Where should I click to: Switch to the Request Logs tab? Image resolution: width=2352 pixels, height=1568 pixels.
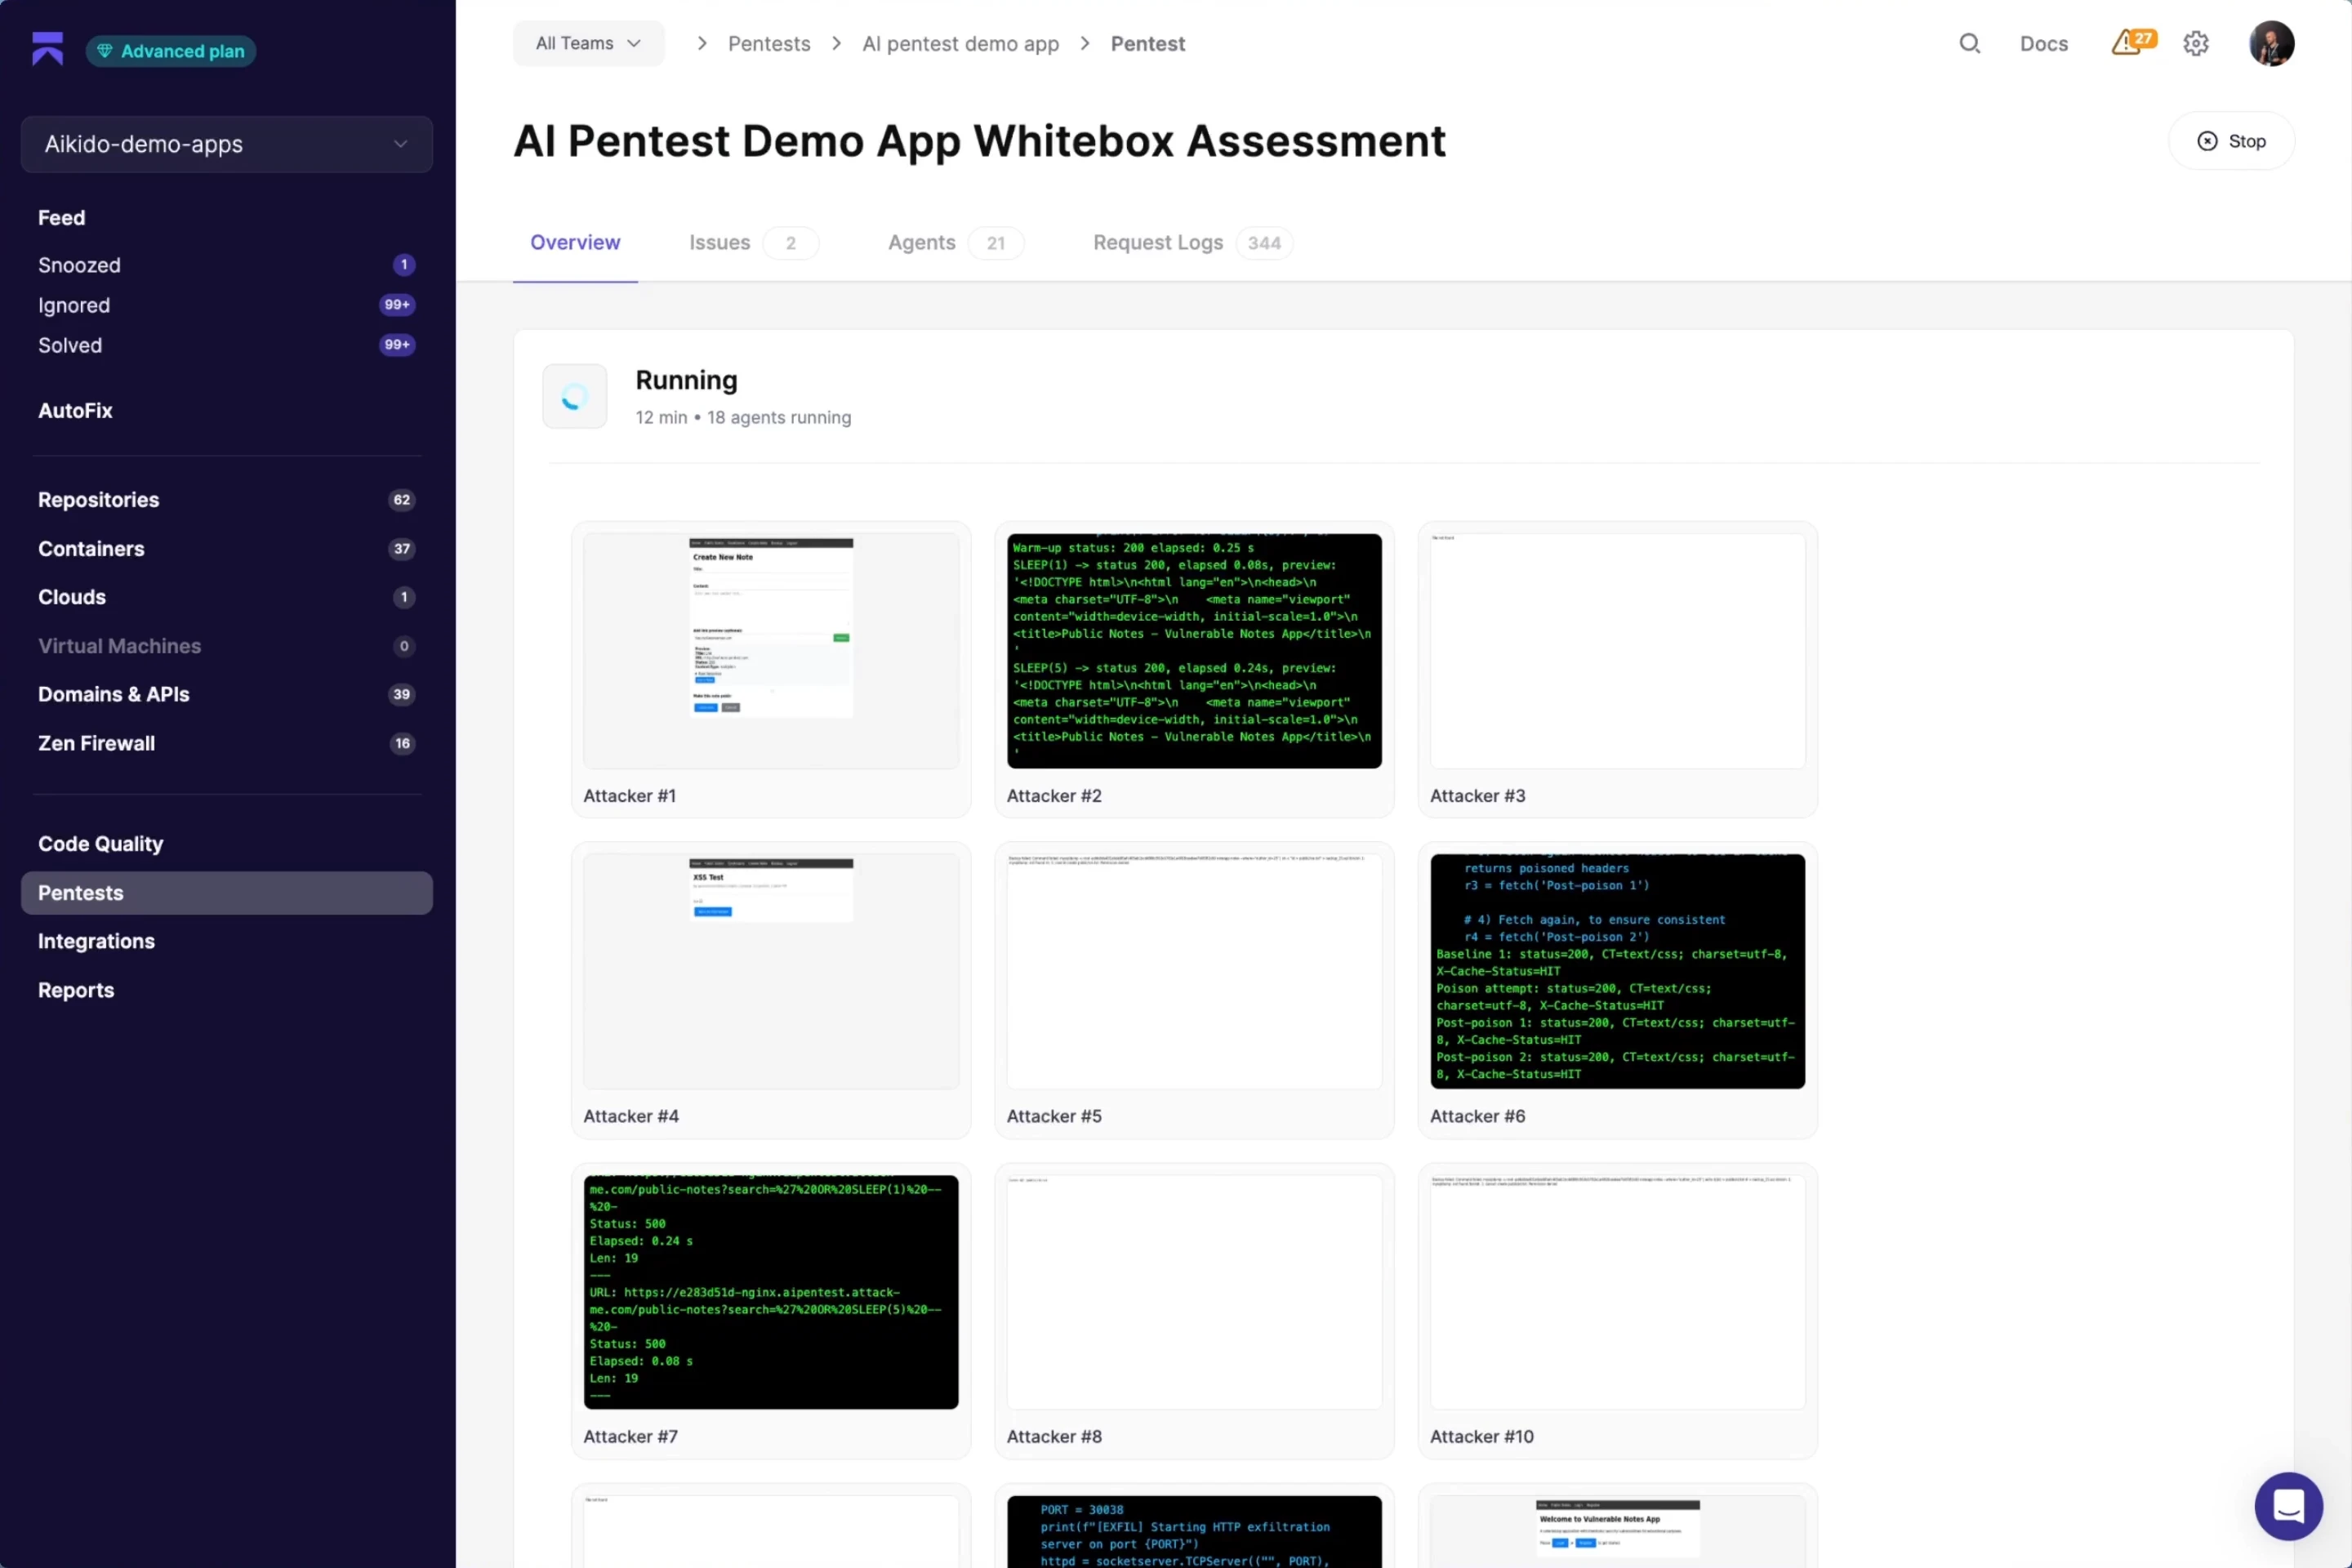point(1157,243)
